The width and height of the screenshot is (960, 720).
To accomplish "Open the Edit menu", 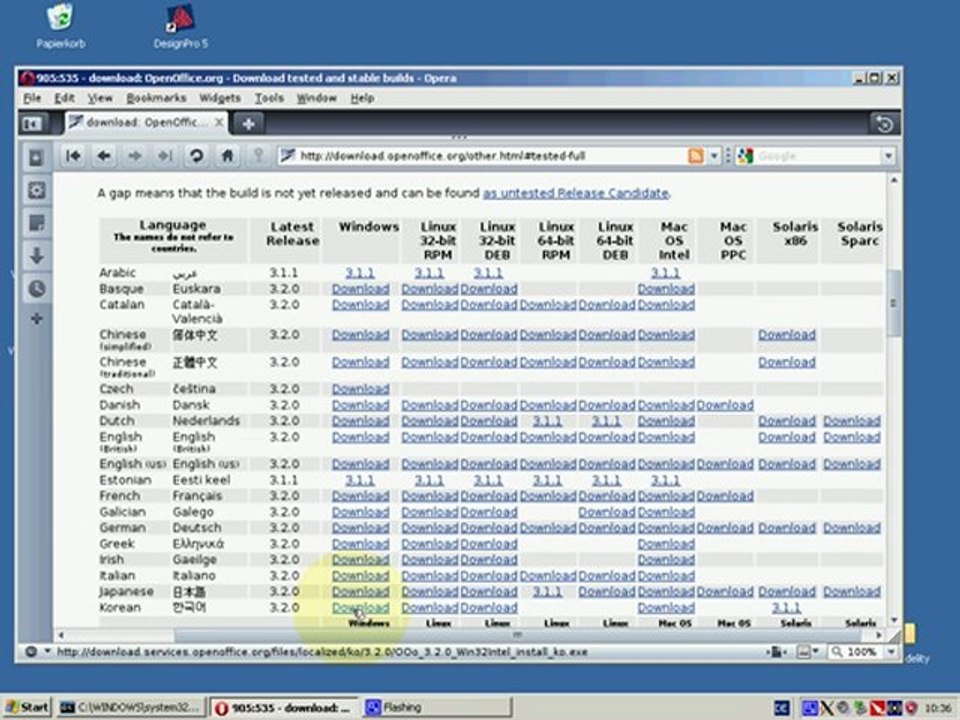I will tap(64, 98).
